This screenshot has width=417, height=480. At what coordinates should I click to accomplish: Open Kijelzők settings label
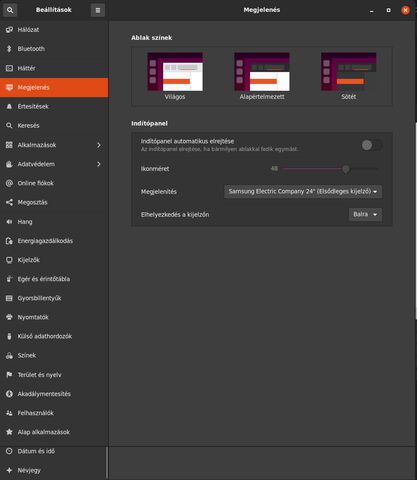coord(29,260)
